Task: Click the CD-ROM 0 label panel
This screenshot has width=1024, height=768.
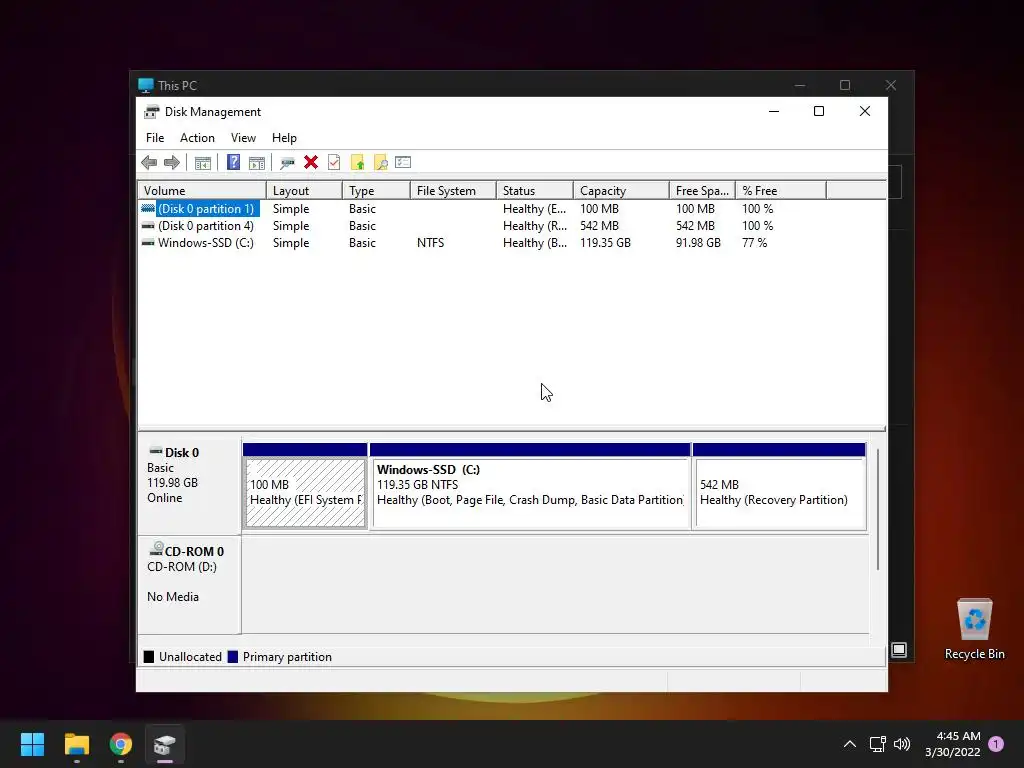Action: click(189, 584)
